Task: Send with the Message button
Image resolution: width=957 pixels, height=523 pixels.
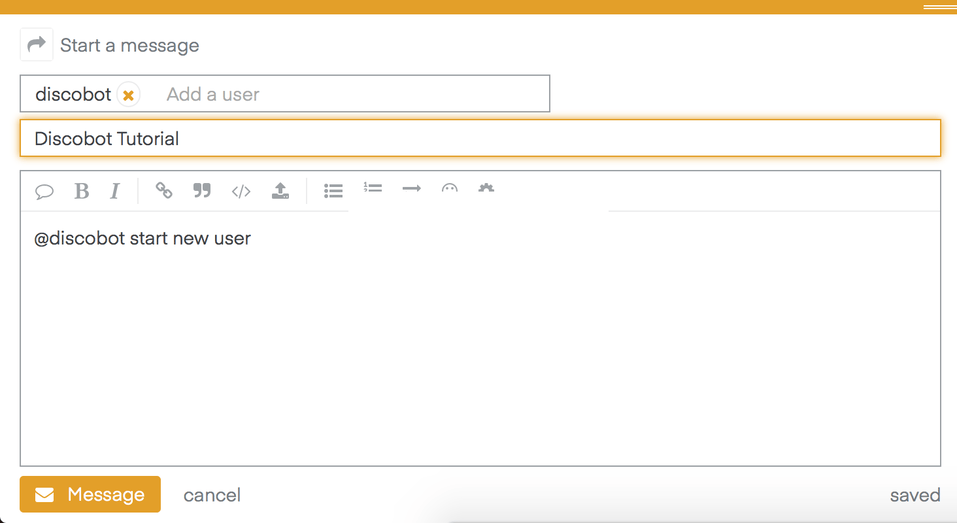Action: [90, 494]
